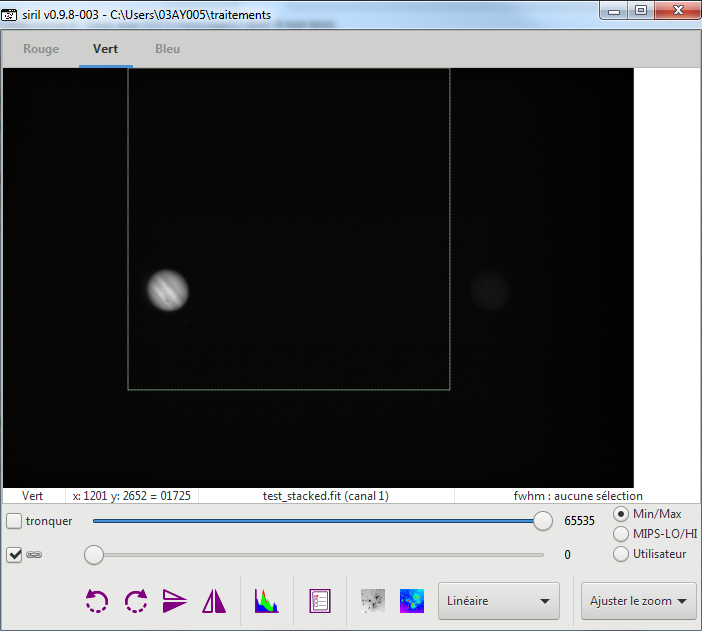Open the FITS header list icon
This screenshot has height=631, width=702.
[x=320, y=601]
